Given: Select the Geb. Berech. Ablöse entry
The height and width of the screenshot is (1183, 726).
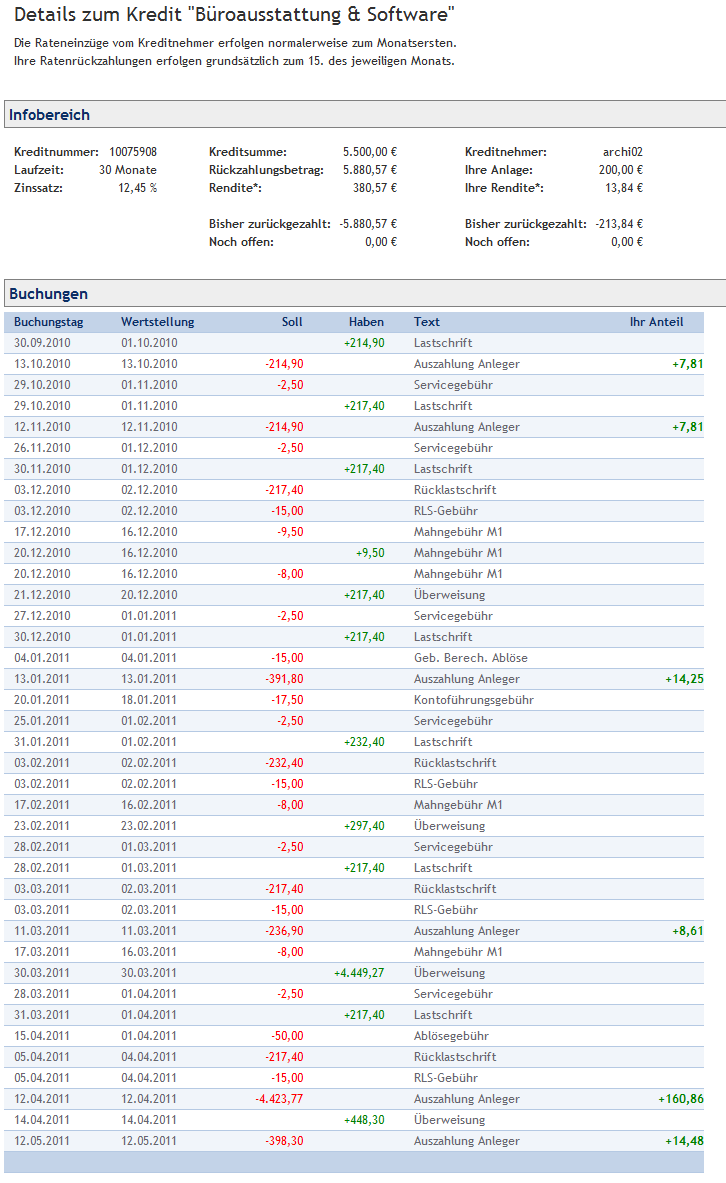Looking at the screenshot, I should (470, 658).
